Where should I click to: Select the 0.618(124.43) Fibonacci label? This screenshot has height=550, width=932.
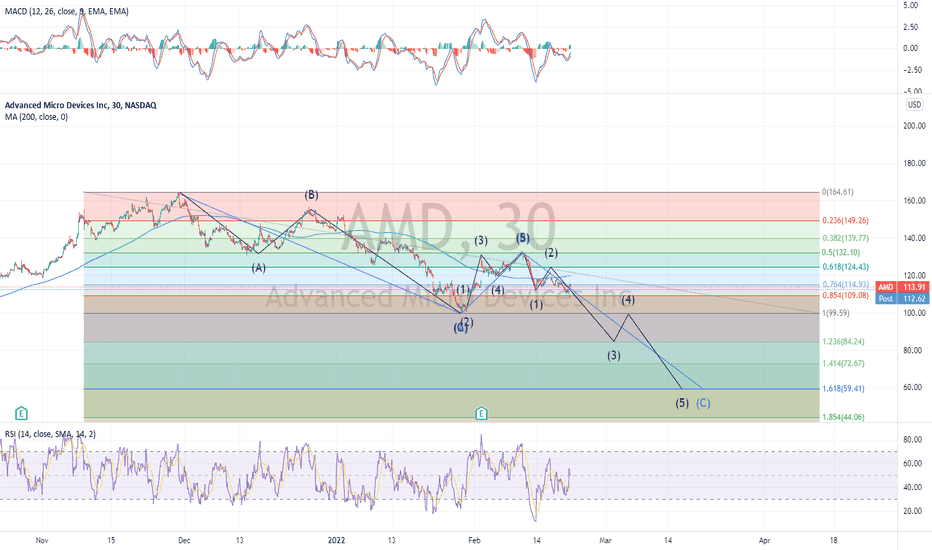845,267
